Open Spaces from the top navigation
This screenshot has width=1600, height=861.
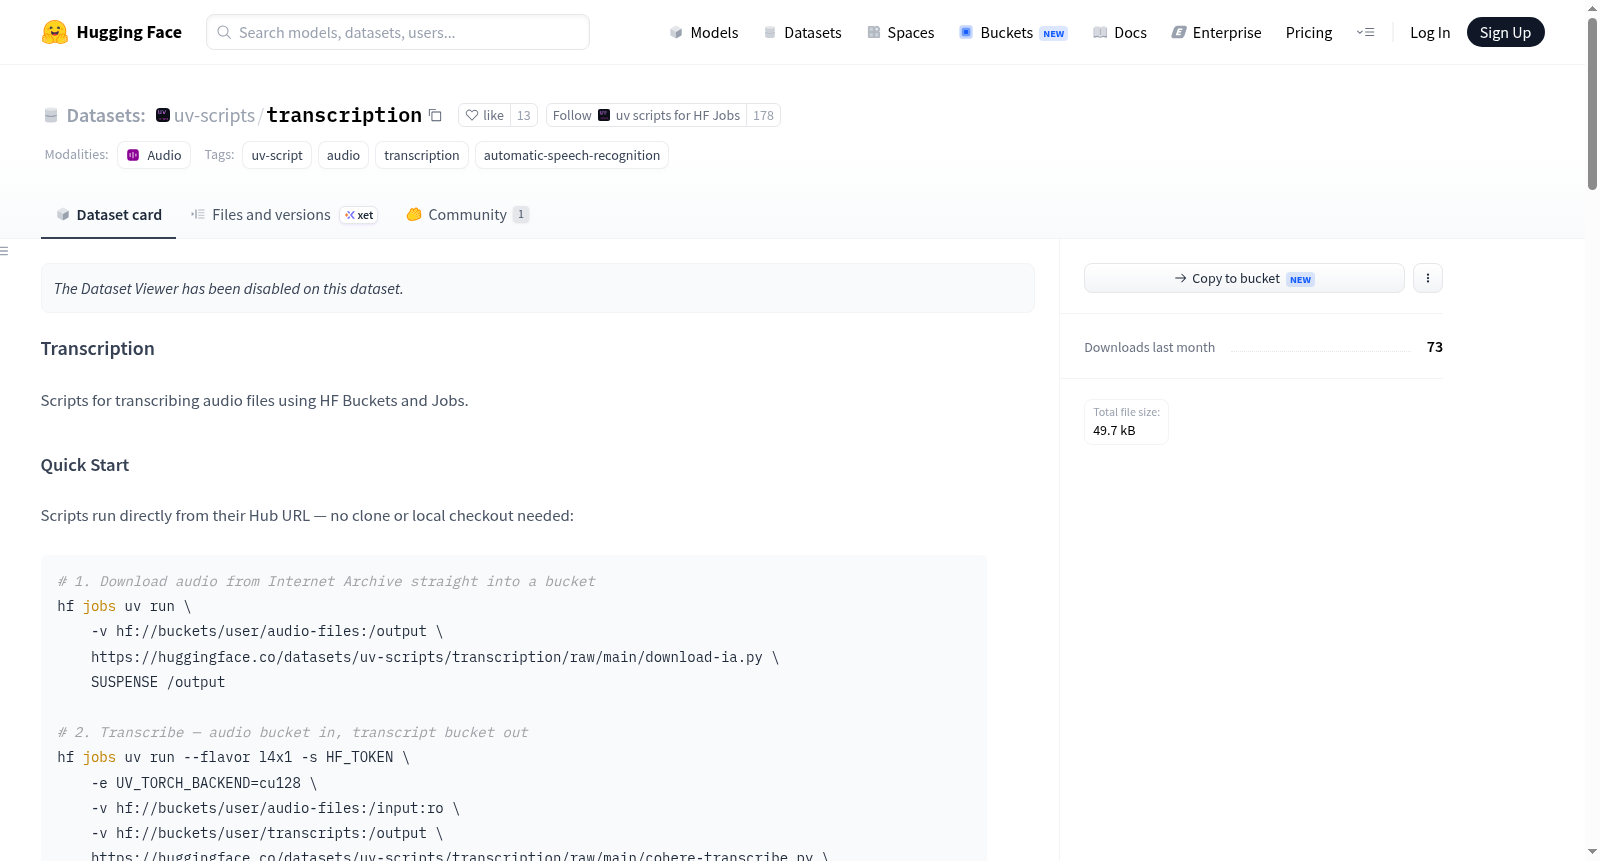click(901, 32)
